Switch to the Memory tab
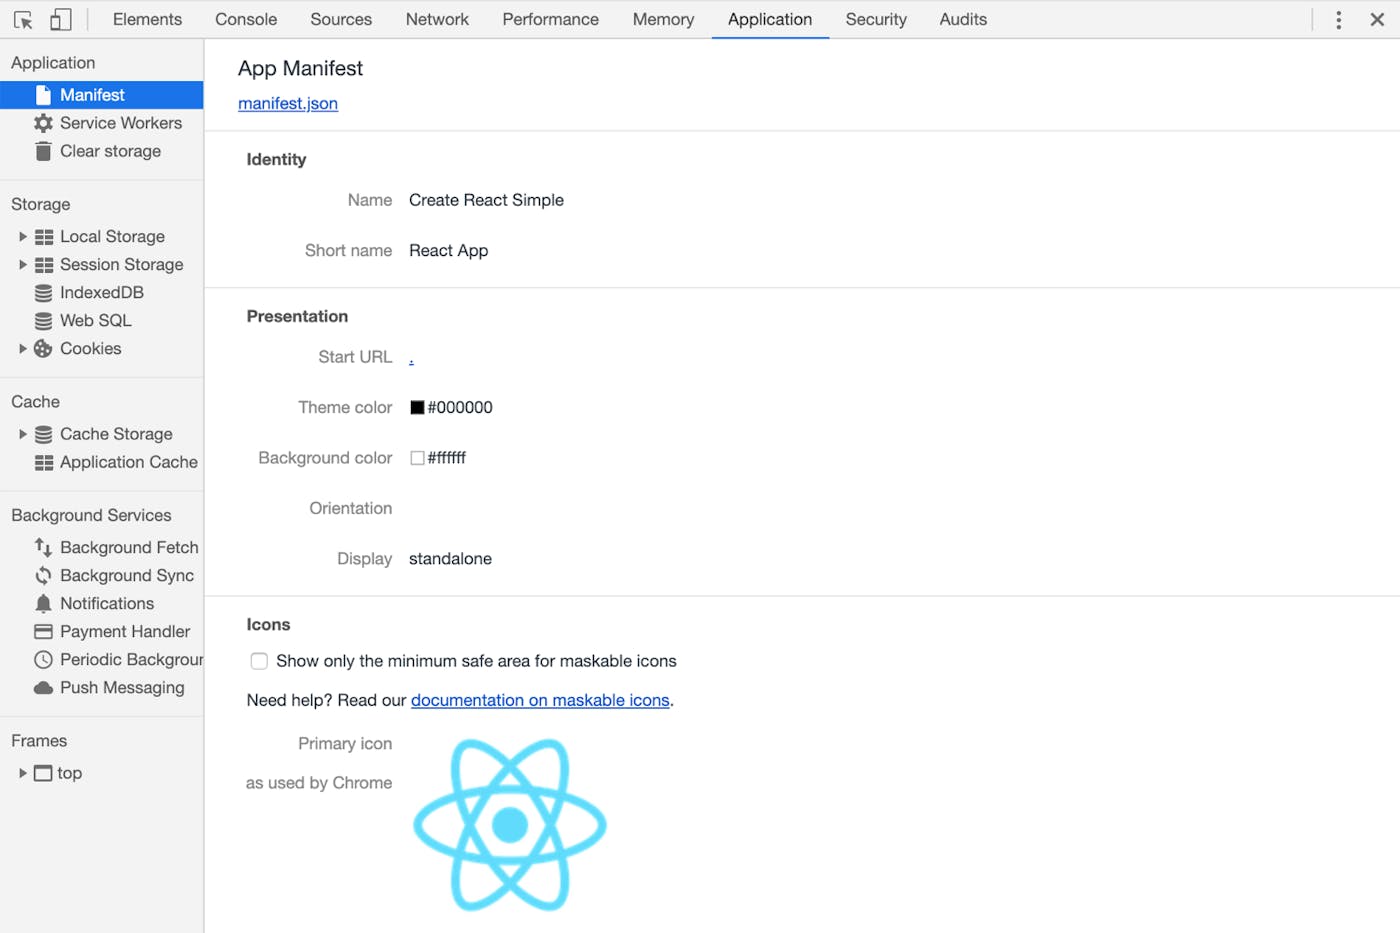 pyautogui.click(x=663, y=19)
